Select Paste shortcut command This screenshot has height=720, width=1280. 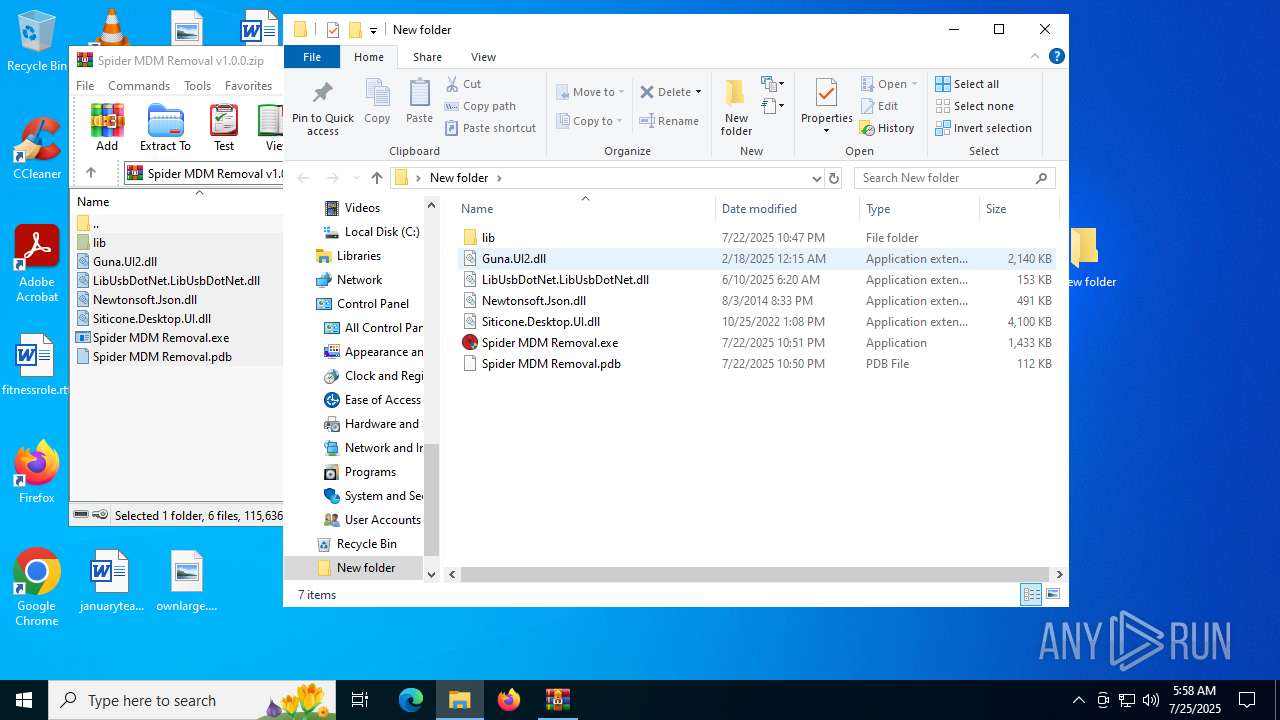pyautogui.click(x=491, y=128)
